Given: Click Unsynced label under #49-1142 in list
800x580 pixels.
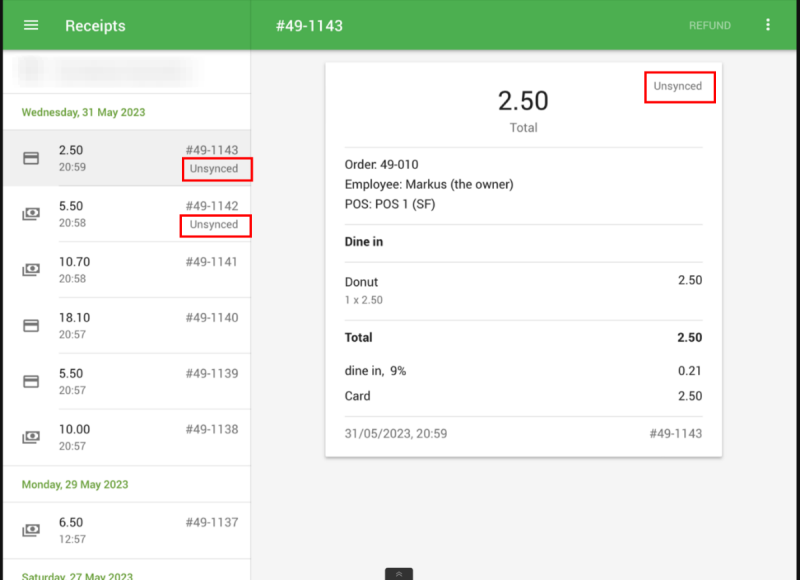Looking at the screenshot, I should 215,225.
